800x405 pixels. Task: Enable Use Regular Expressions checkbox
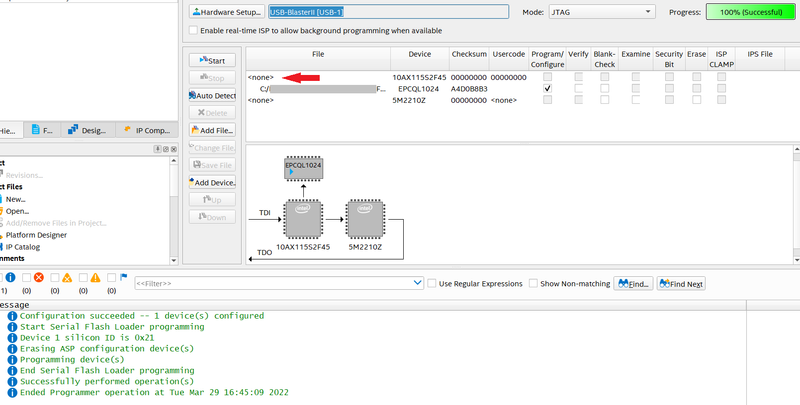[433, 284]
